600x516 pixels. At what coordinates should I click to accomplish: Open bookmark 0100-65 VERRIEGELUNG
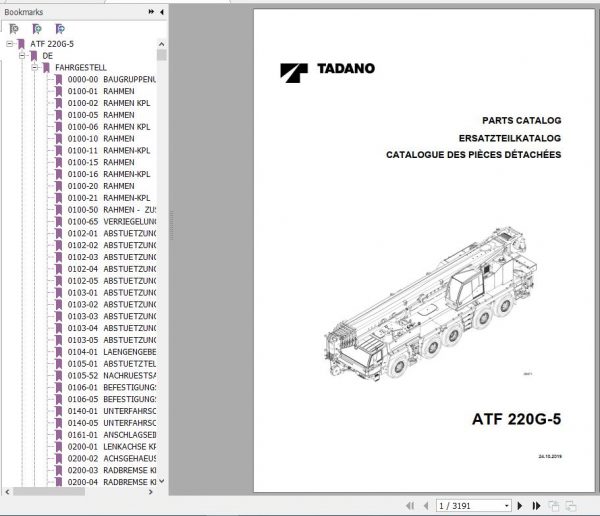pos(111,222)
